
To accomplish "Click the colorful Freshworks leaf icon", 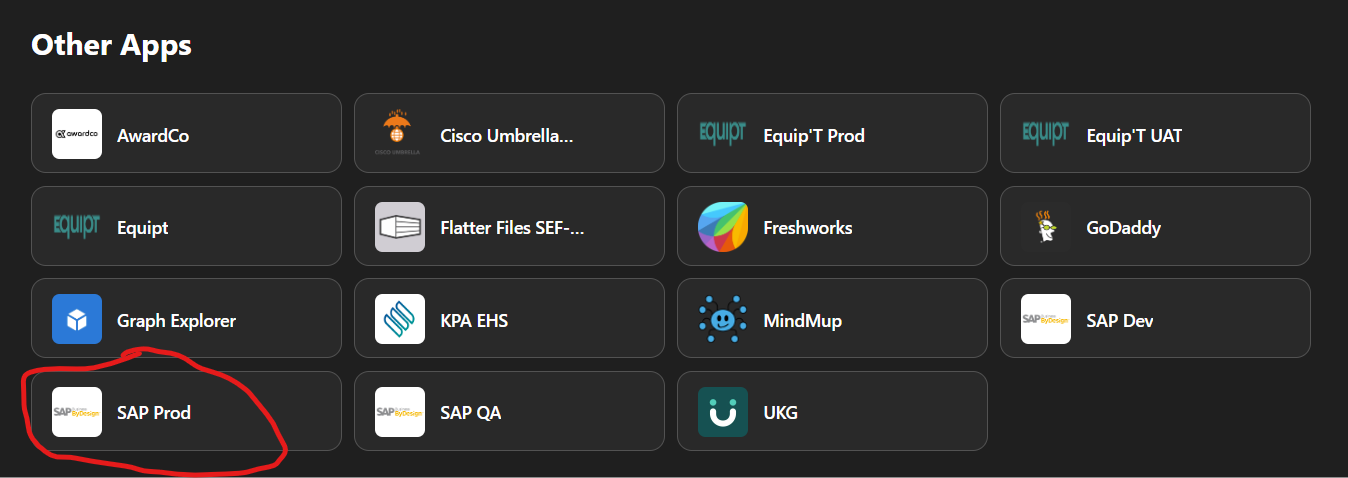I will (x=723, y=227).
